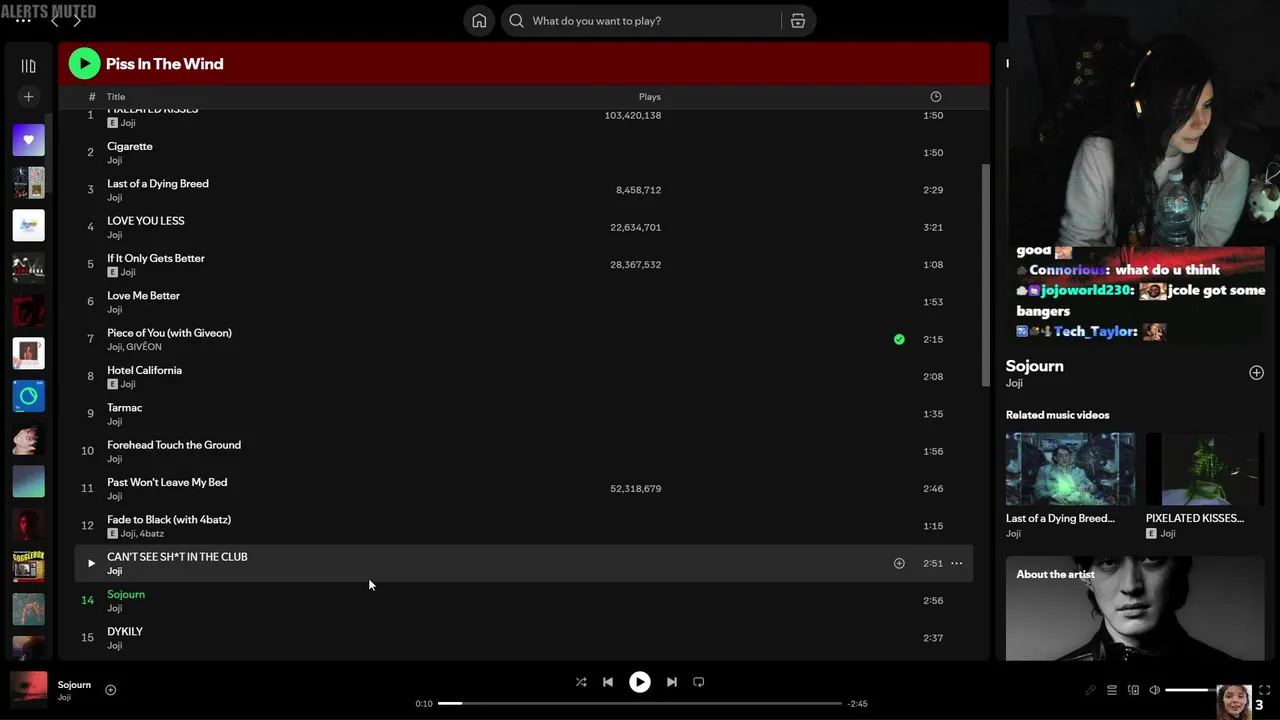Click the remaining time -2:45 label
1280x720 pixels.
tap(857, 704)
